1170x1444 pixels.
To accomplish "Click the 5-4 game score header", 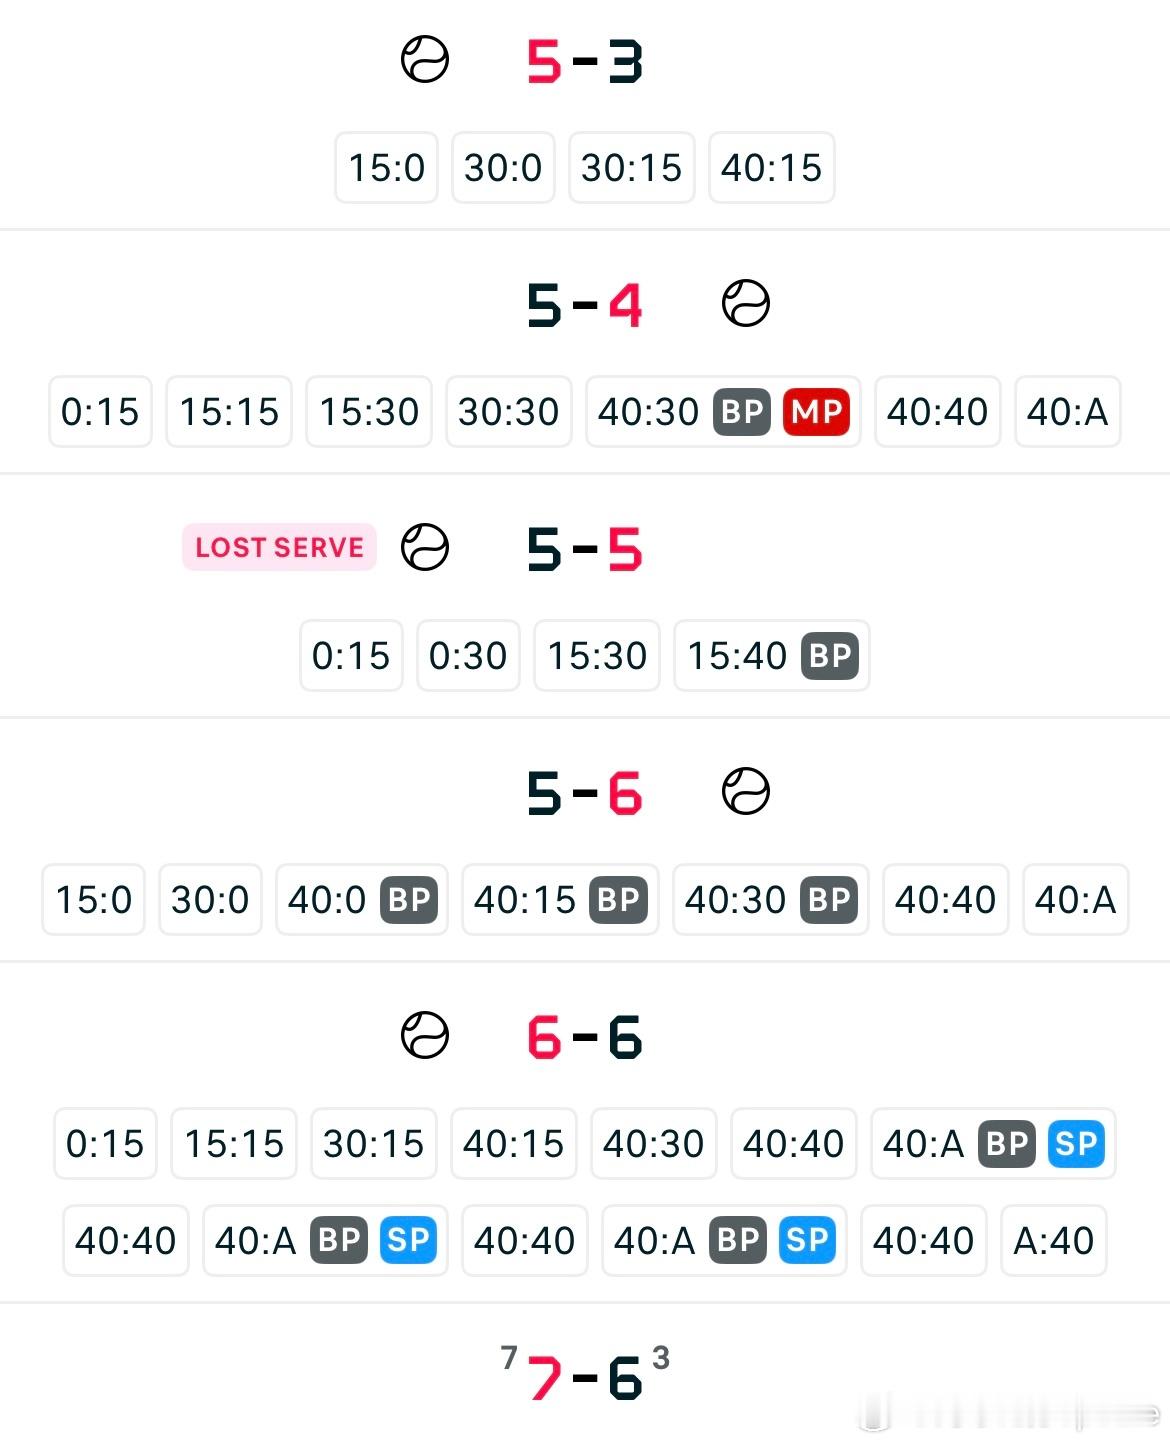I will (x=585, y=305).
